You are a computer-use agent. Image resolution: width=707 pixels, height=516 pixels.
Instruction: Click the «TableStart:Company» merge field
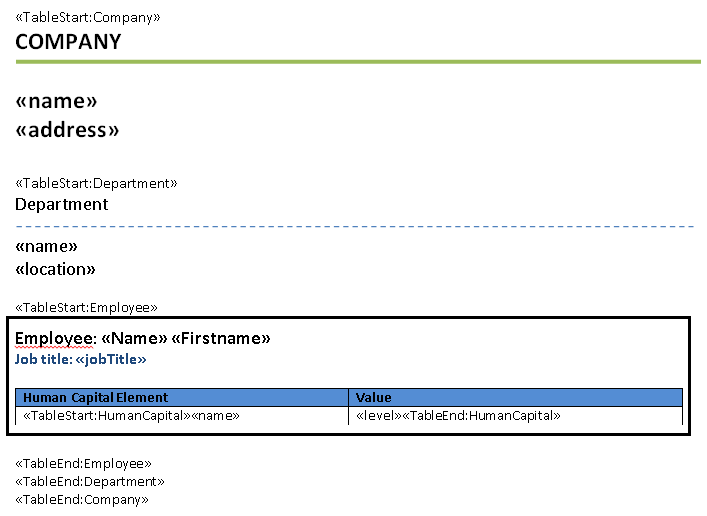pos(87,18)
